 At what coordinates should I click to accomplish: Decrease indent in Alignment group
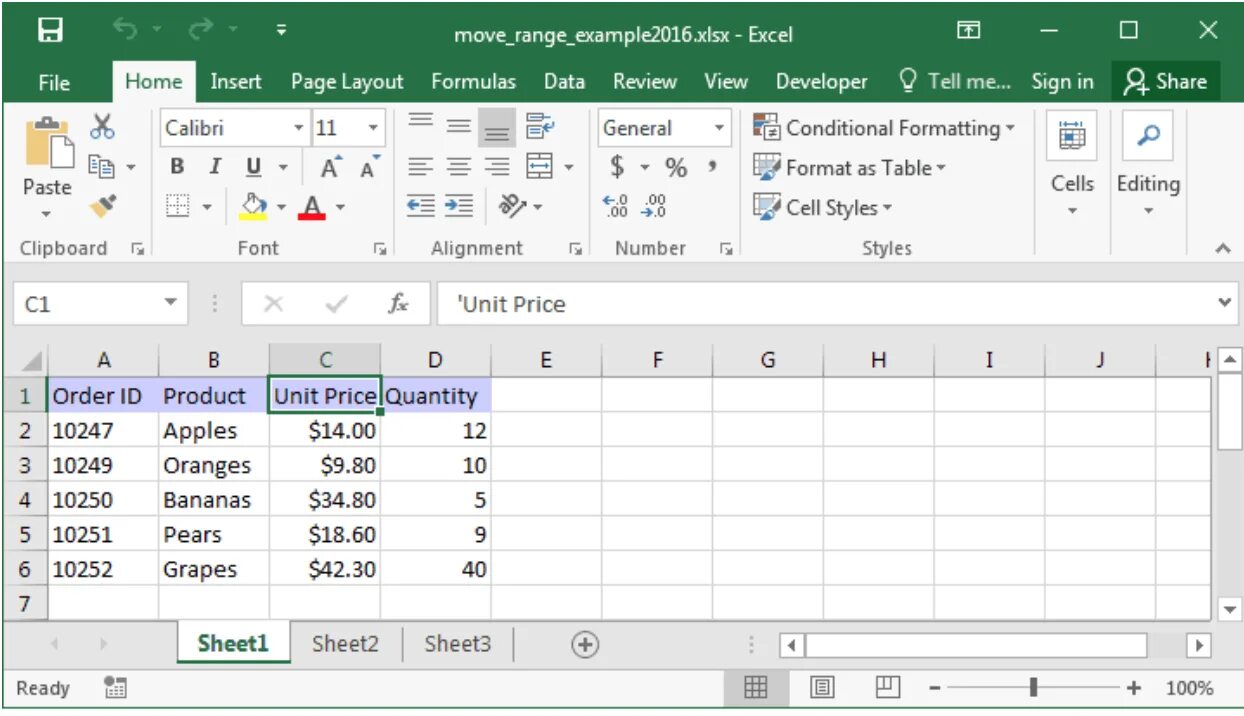[x=421, y=206]
